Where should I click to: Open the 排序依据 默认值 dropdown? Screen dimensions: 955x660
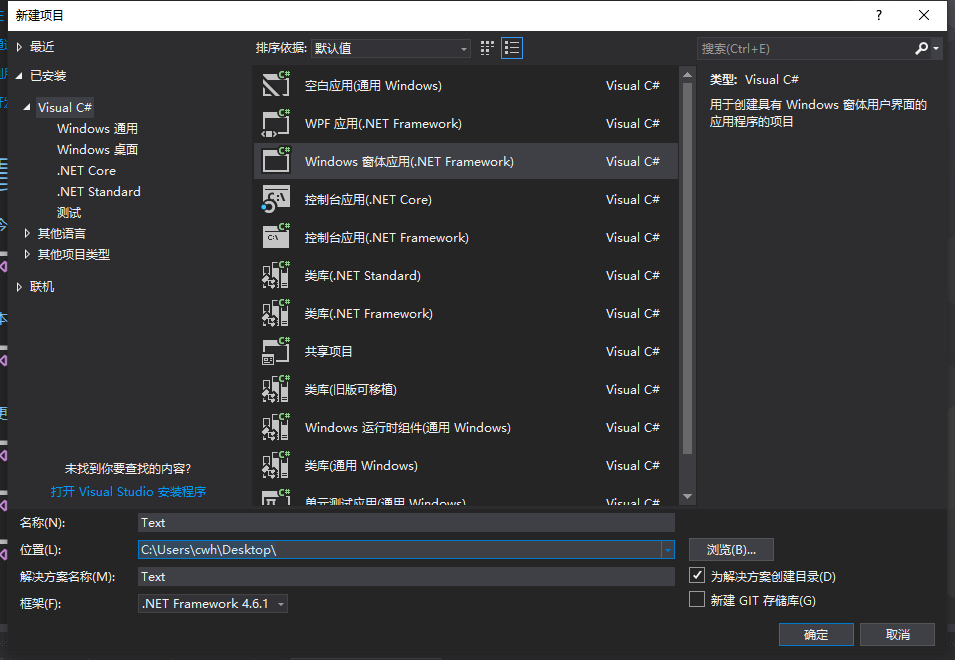tap(390, 48)
